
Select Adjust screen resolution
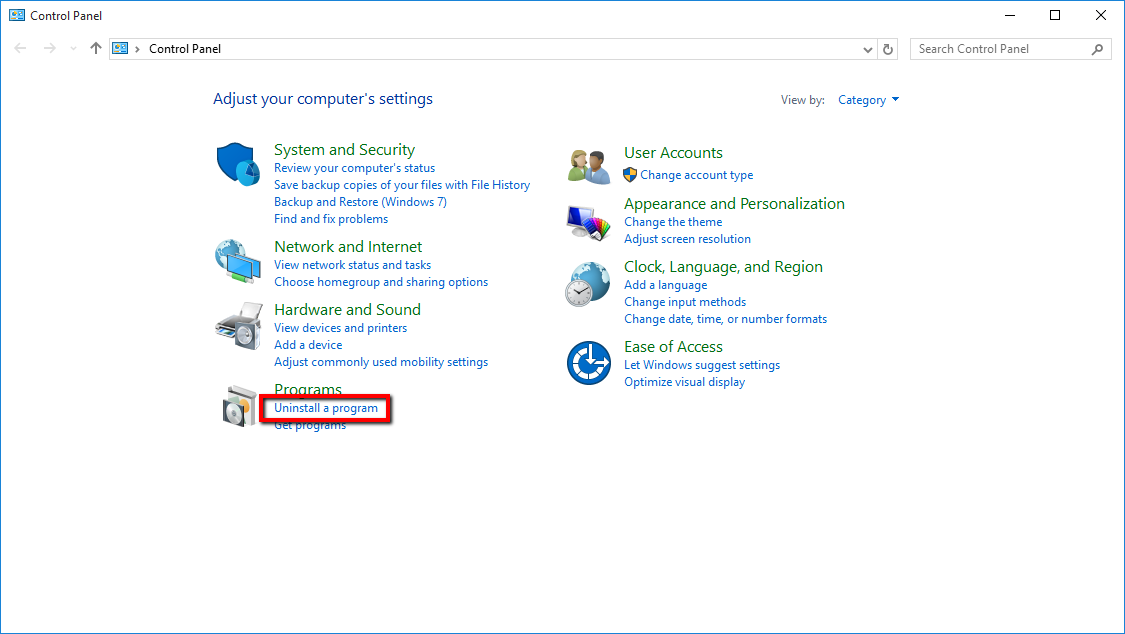[x=687, y=239]
